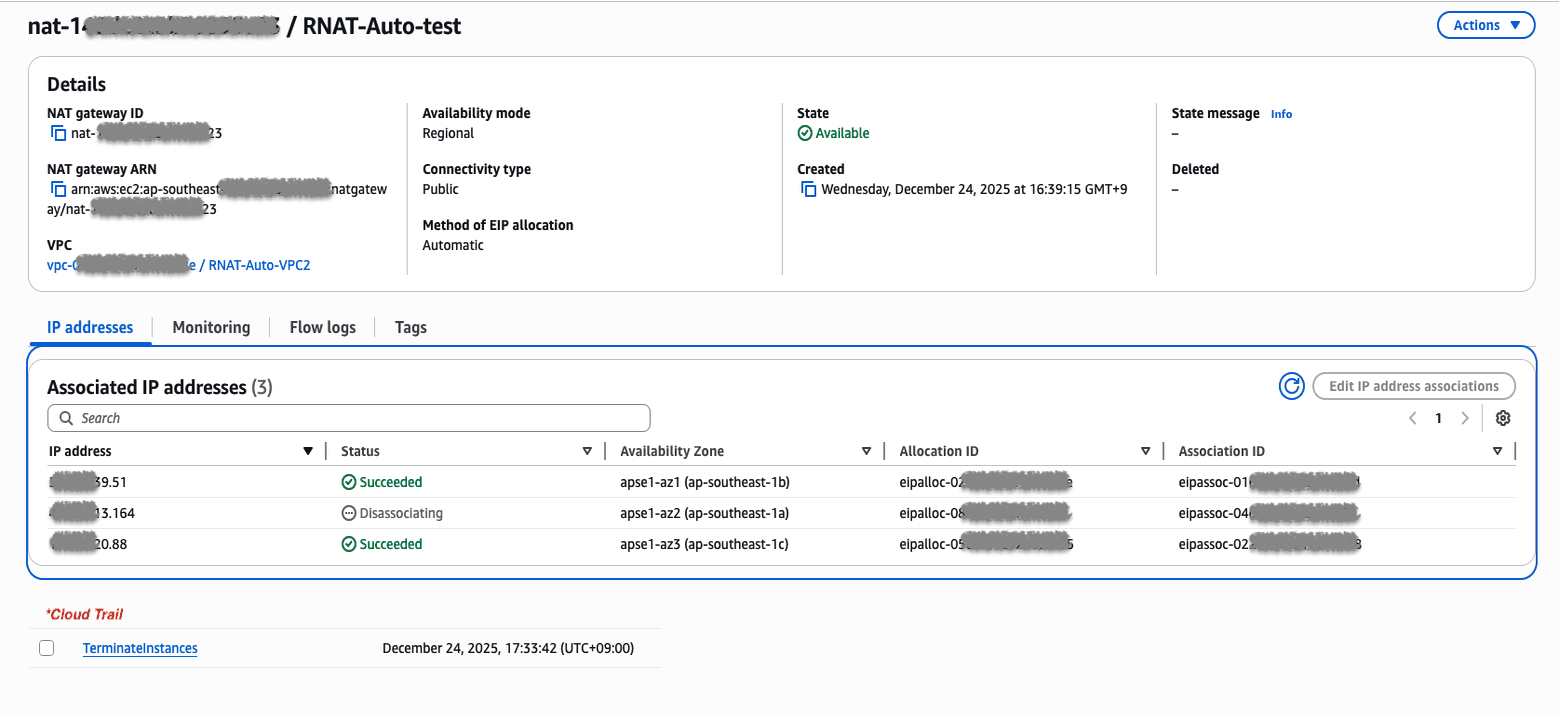
Task: Click the search magnifier icon
Action: 66,418
